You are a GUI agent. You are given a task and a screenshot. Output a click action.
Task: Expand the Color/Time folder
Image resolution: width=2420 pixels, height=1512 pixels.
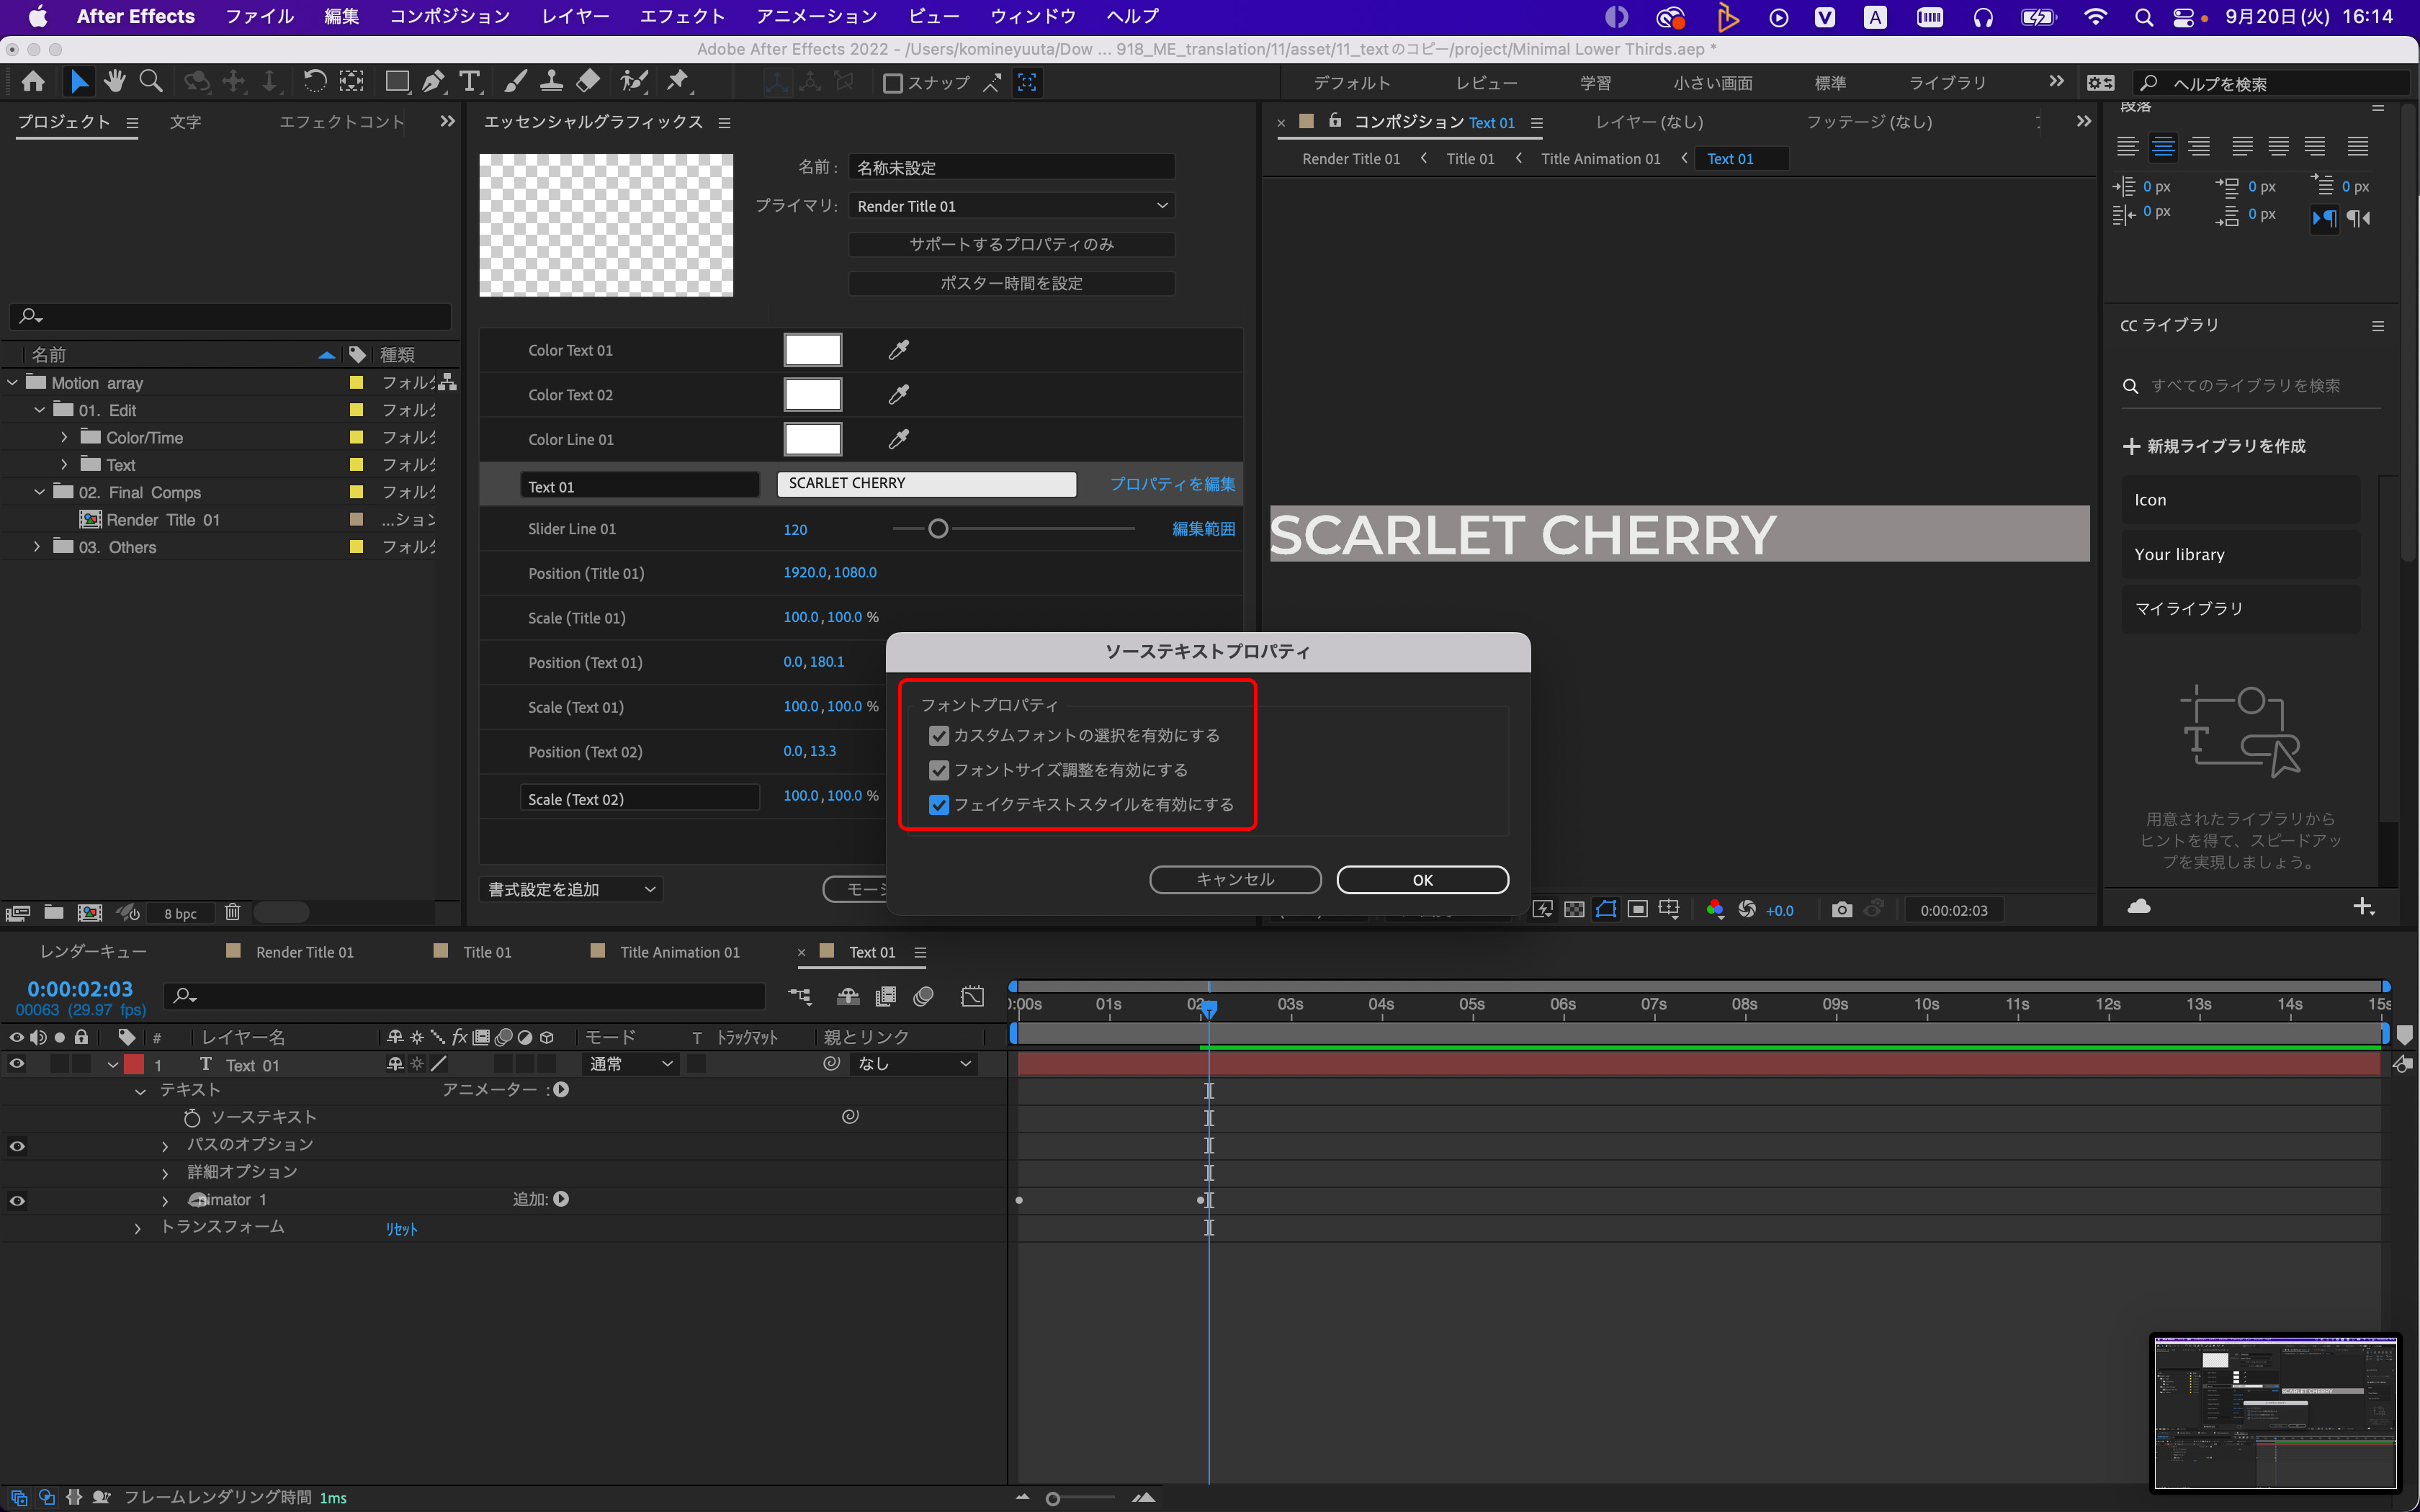tap(65, 438)
